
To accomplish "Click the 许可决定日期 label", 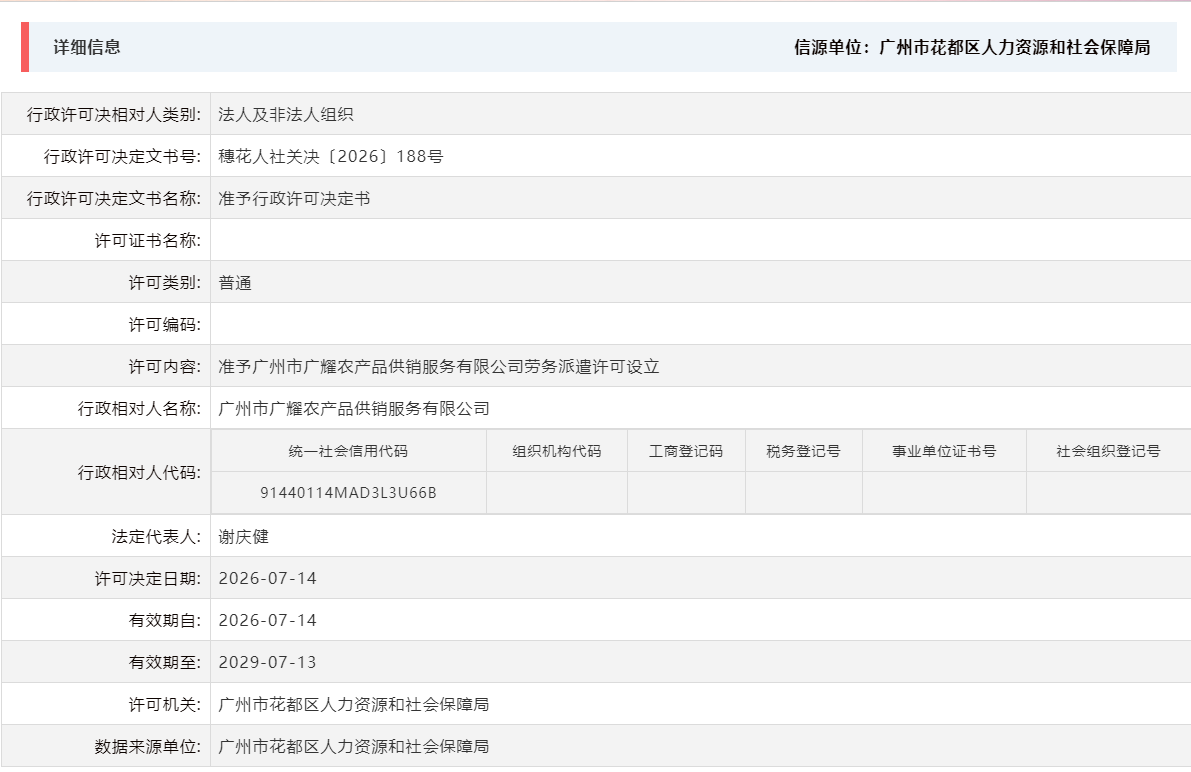I will coord(147,578).
